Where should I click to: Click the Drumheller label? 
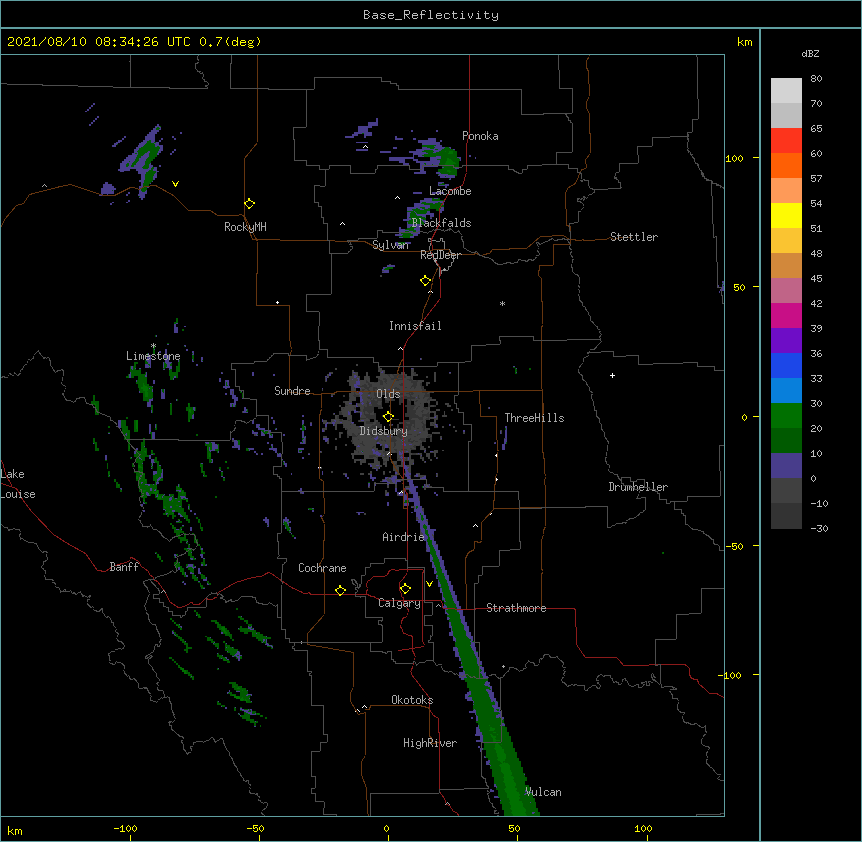638,487
